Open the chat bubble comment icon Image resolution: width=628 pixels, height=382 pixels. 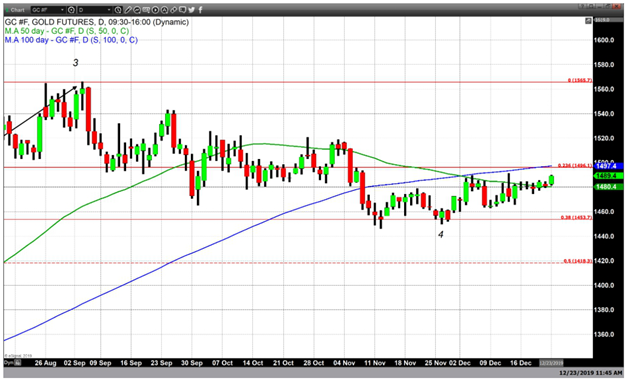[183, 10]
